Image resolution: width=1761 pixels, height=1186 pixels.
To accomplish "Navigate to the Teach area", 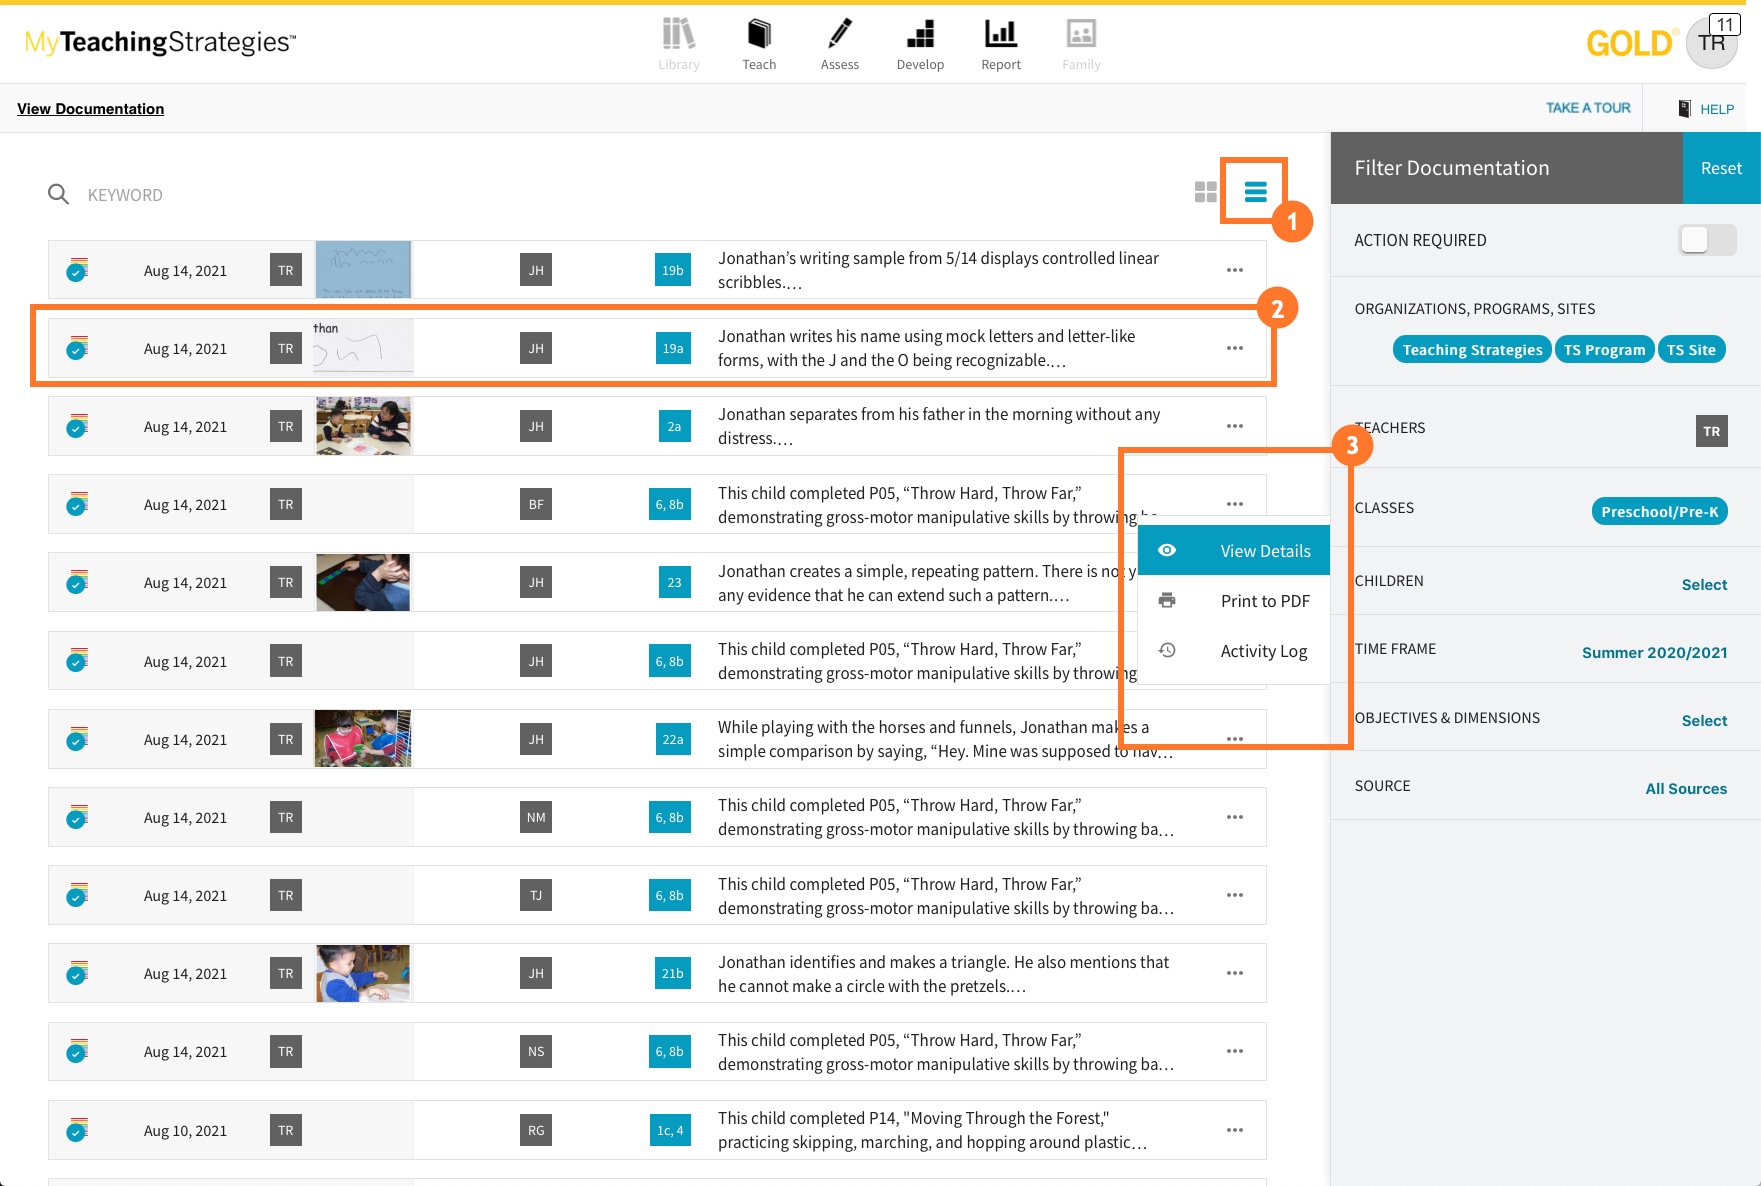I will click(759, 40).
